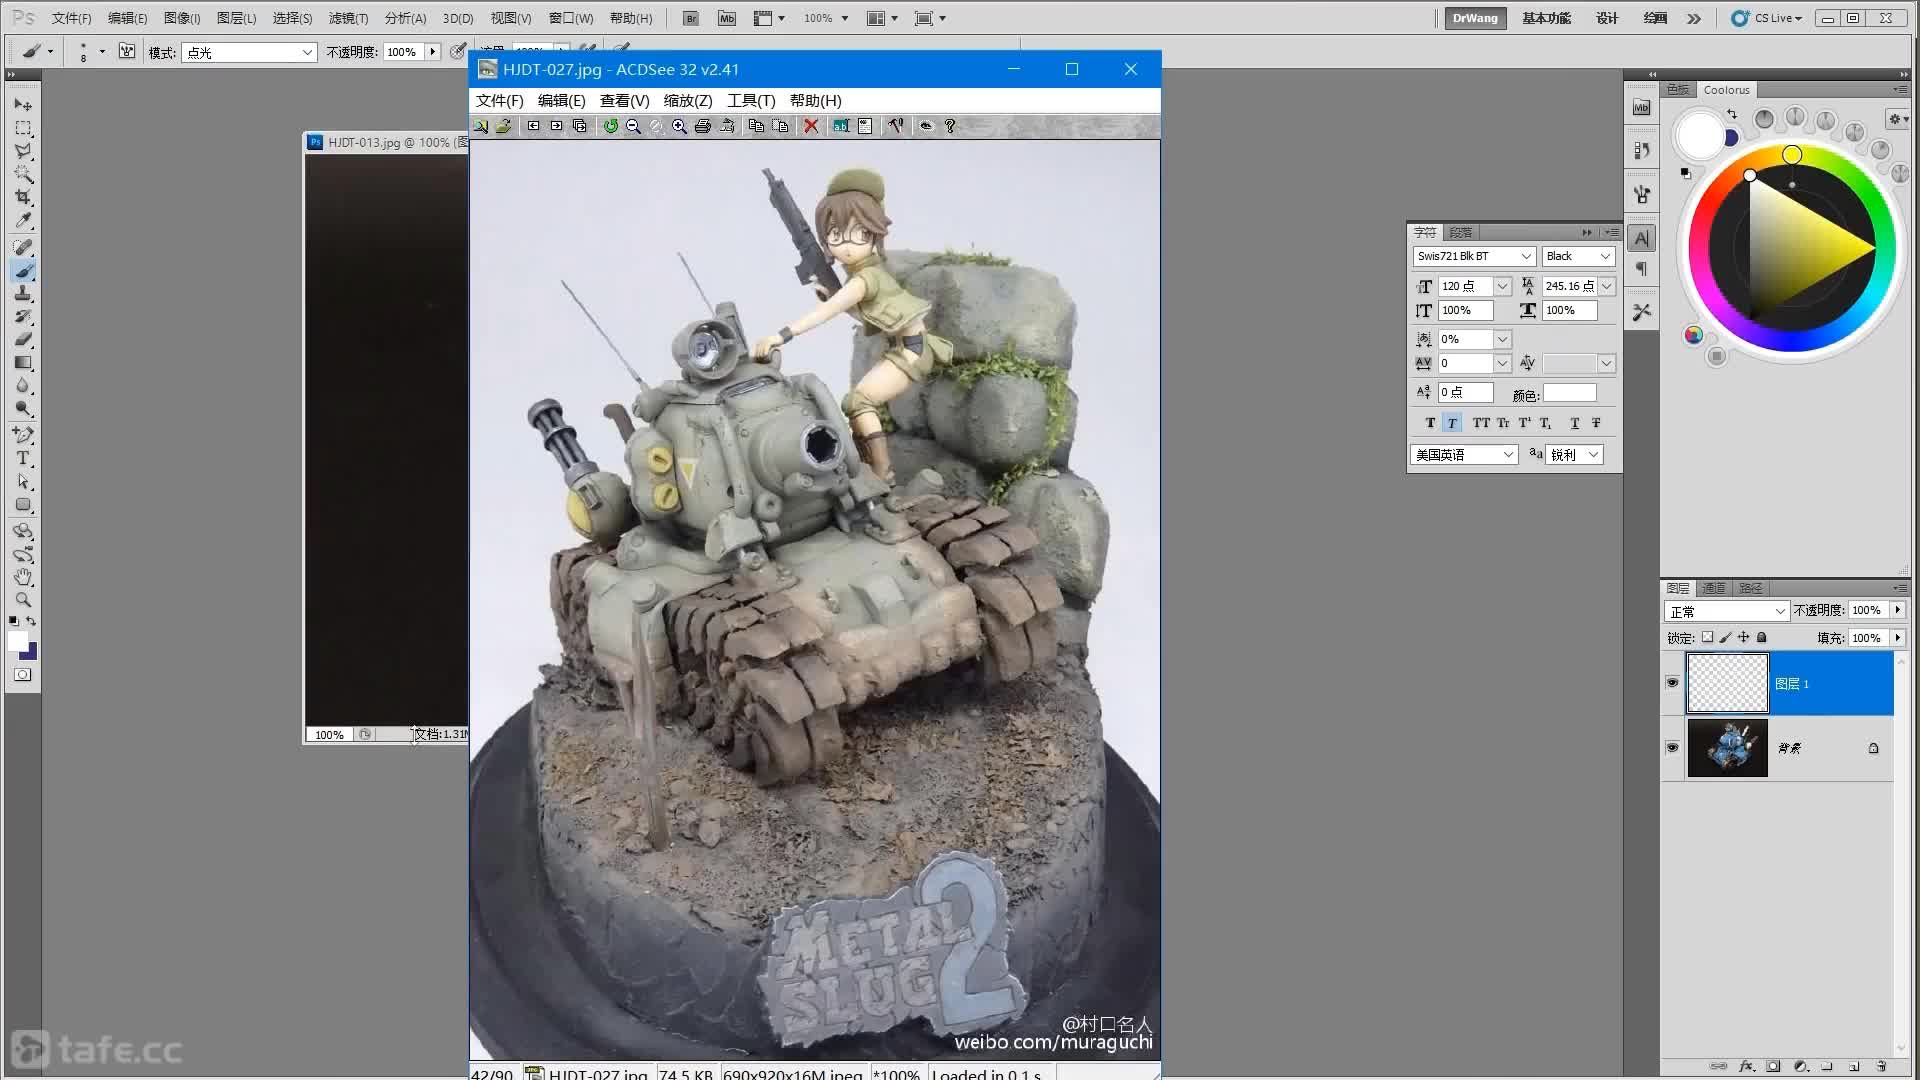
Task: Click red X delete icon in ACDSee
Action: point(811,126)
